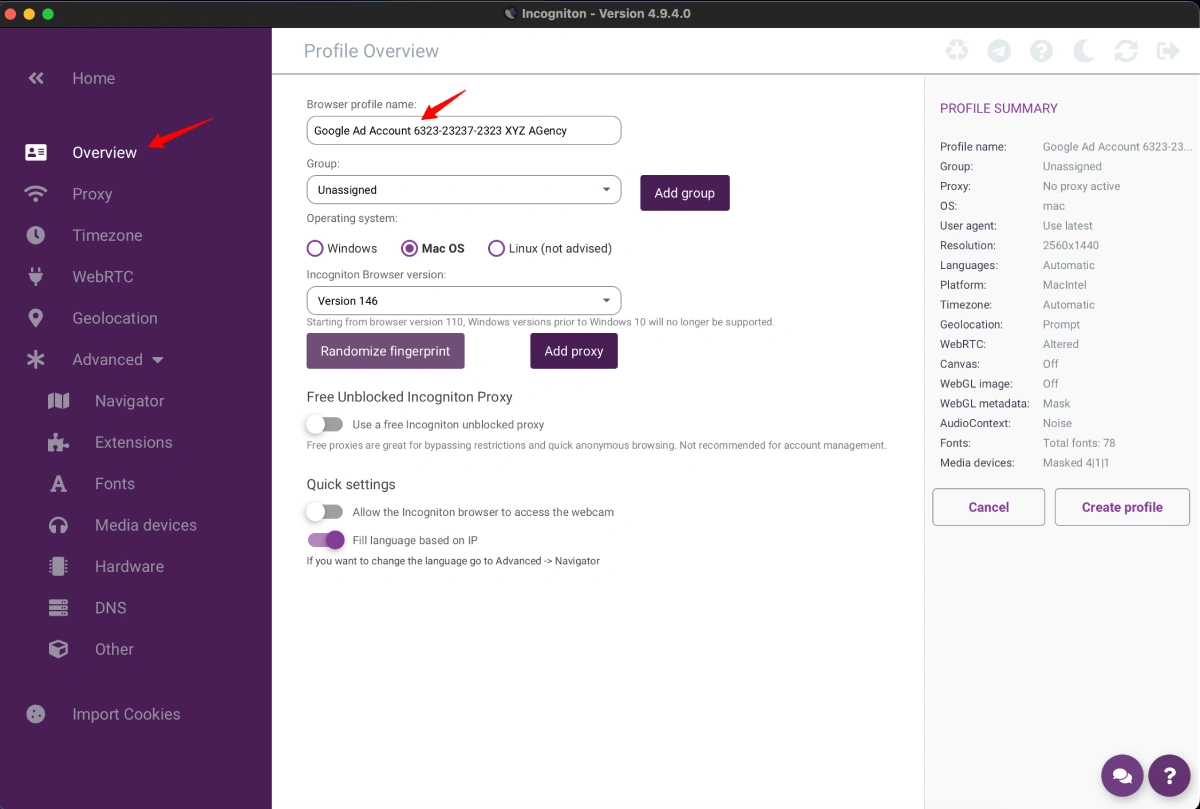Screen dimensions: 1200x809
Task: Select the Mac OS radio button
Action: tap(409, 248)
